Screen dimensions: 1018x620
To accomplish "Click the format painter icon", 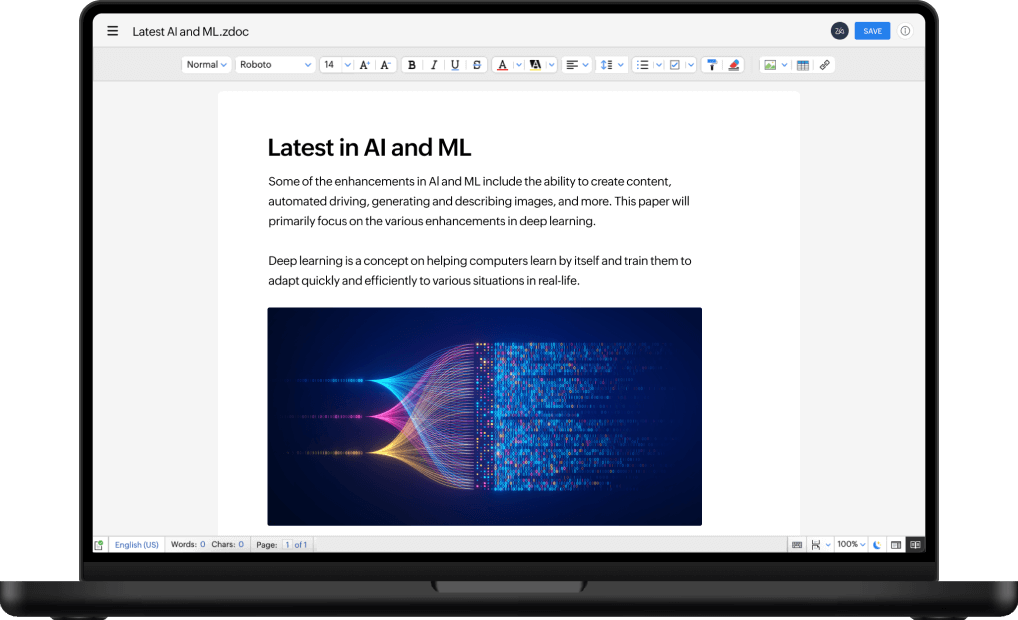I will [x=712, y=65].
